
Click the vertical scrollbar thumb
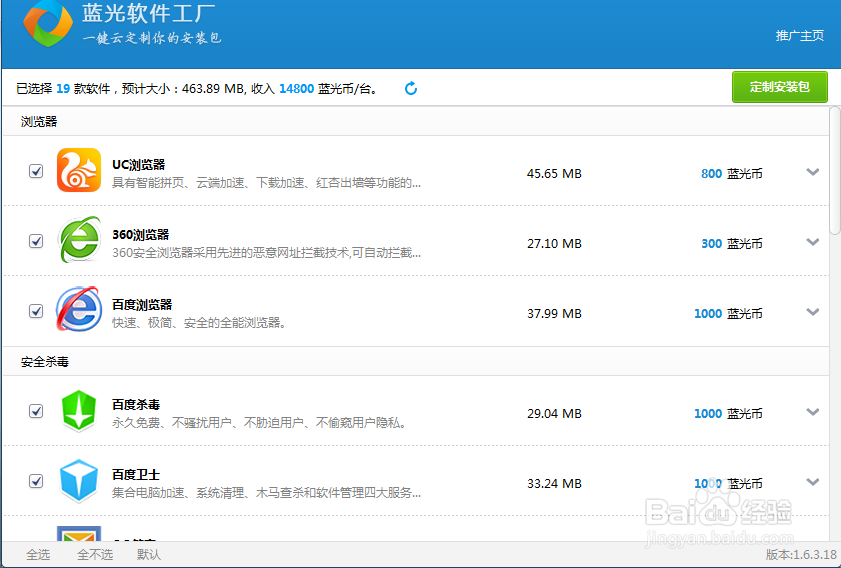(835, 170)
